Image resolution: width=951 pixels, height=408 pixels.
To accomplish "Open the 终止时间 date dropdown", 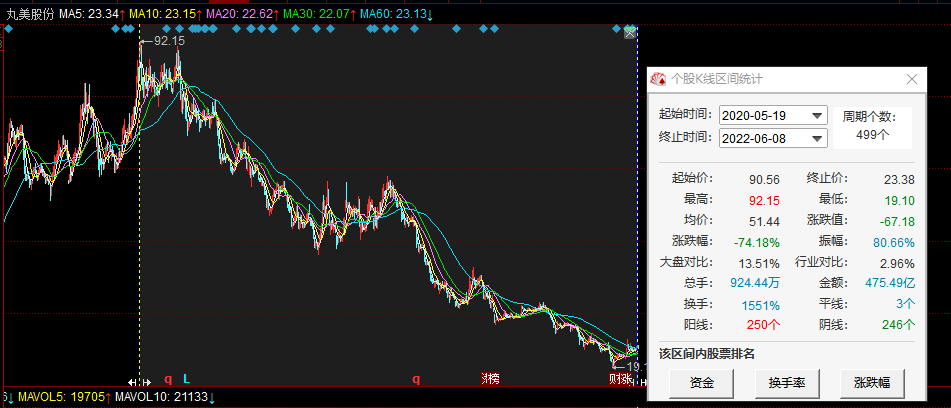I will coord(818,138).
